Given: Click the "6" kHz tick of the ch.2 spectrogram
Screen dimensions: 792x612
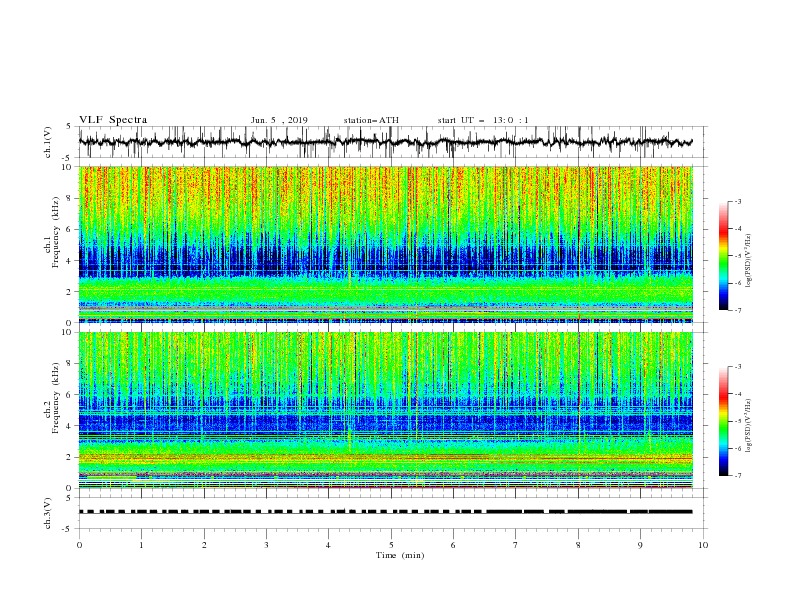Looking at the screenshot, I should (69, 395).
